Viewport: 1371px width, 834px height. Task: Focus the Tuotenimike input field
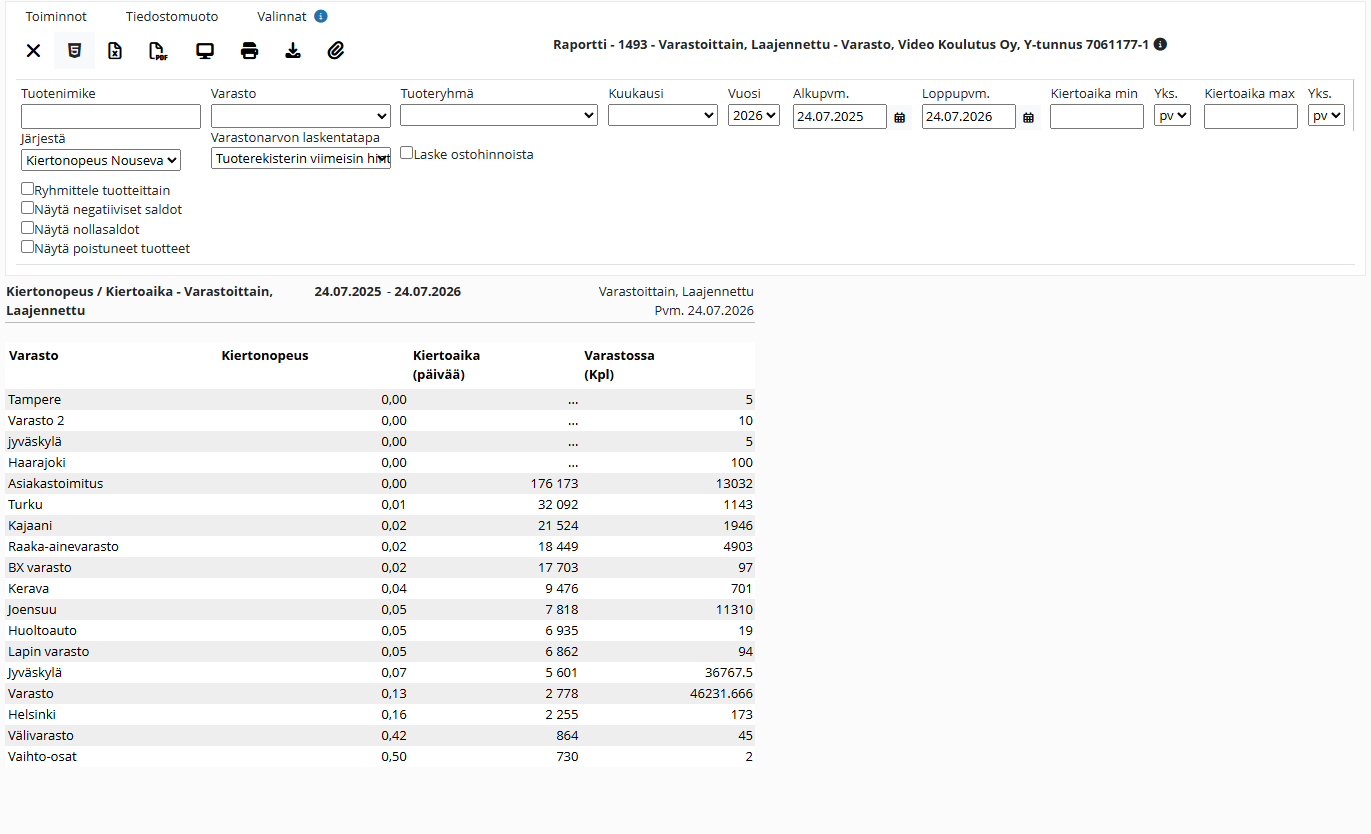(x=111, y=117)
